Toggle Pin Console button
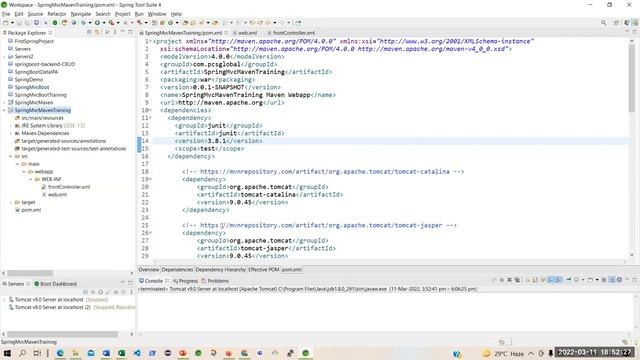The image size is (640, 360). pyautogui.click(x=569, y=280)
